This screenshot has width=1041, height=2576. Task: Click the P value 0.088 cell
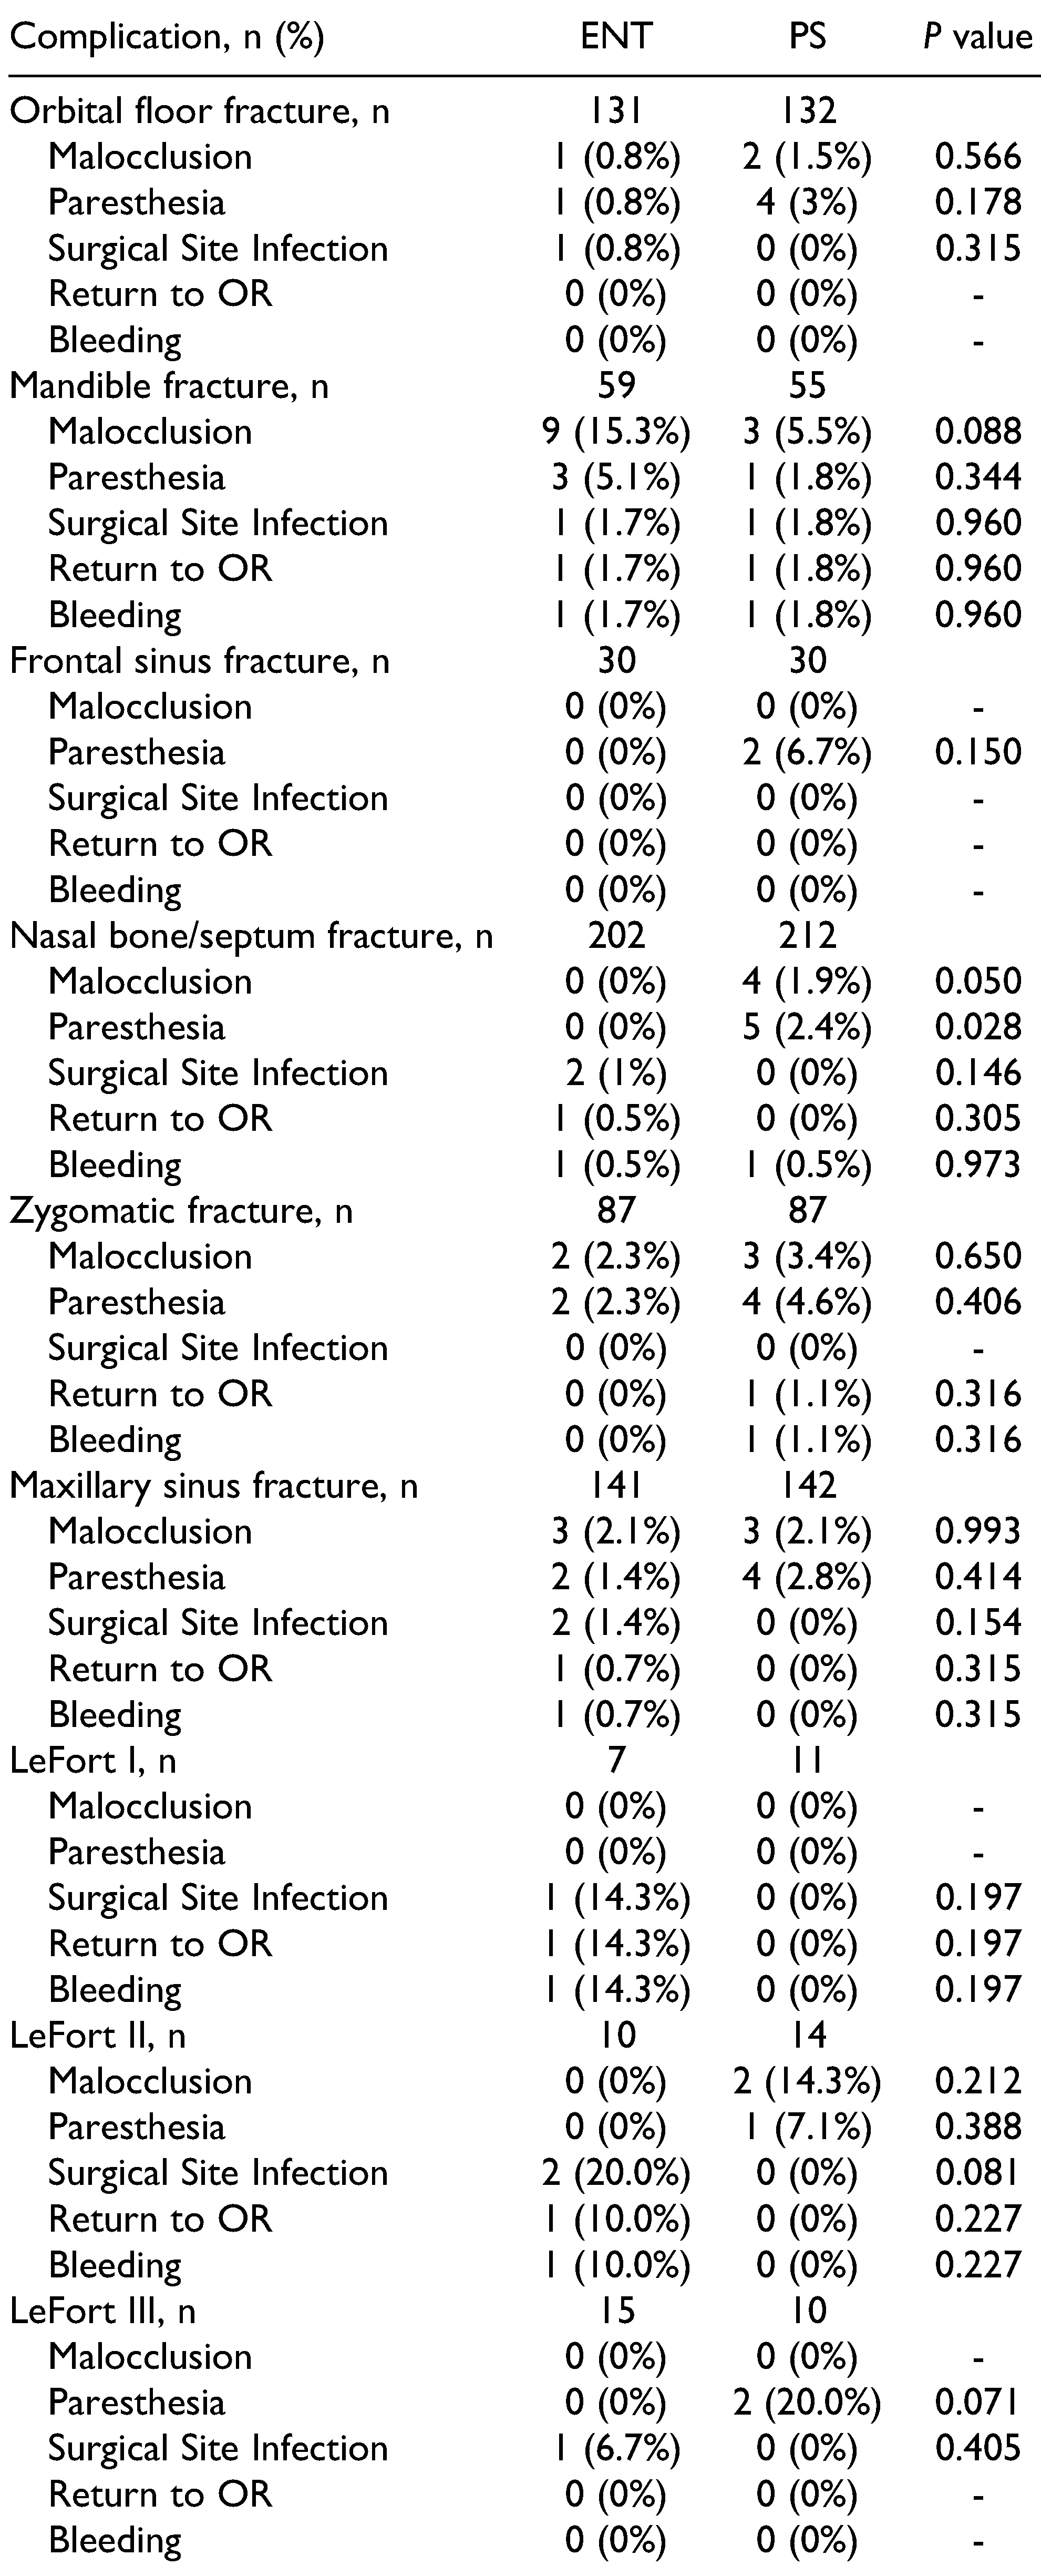[x=977, y=432]
